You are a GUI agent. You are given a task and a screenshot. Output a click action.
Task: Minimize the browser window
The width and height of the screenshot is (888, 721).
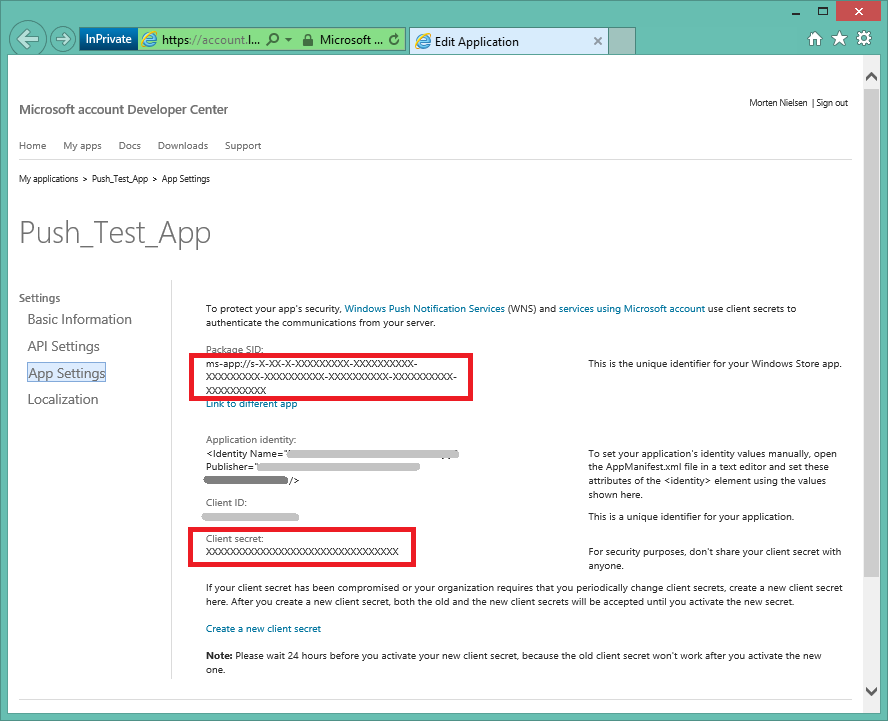tap(796, 12)
